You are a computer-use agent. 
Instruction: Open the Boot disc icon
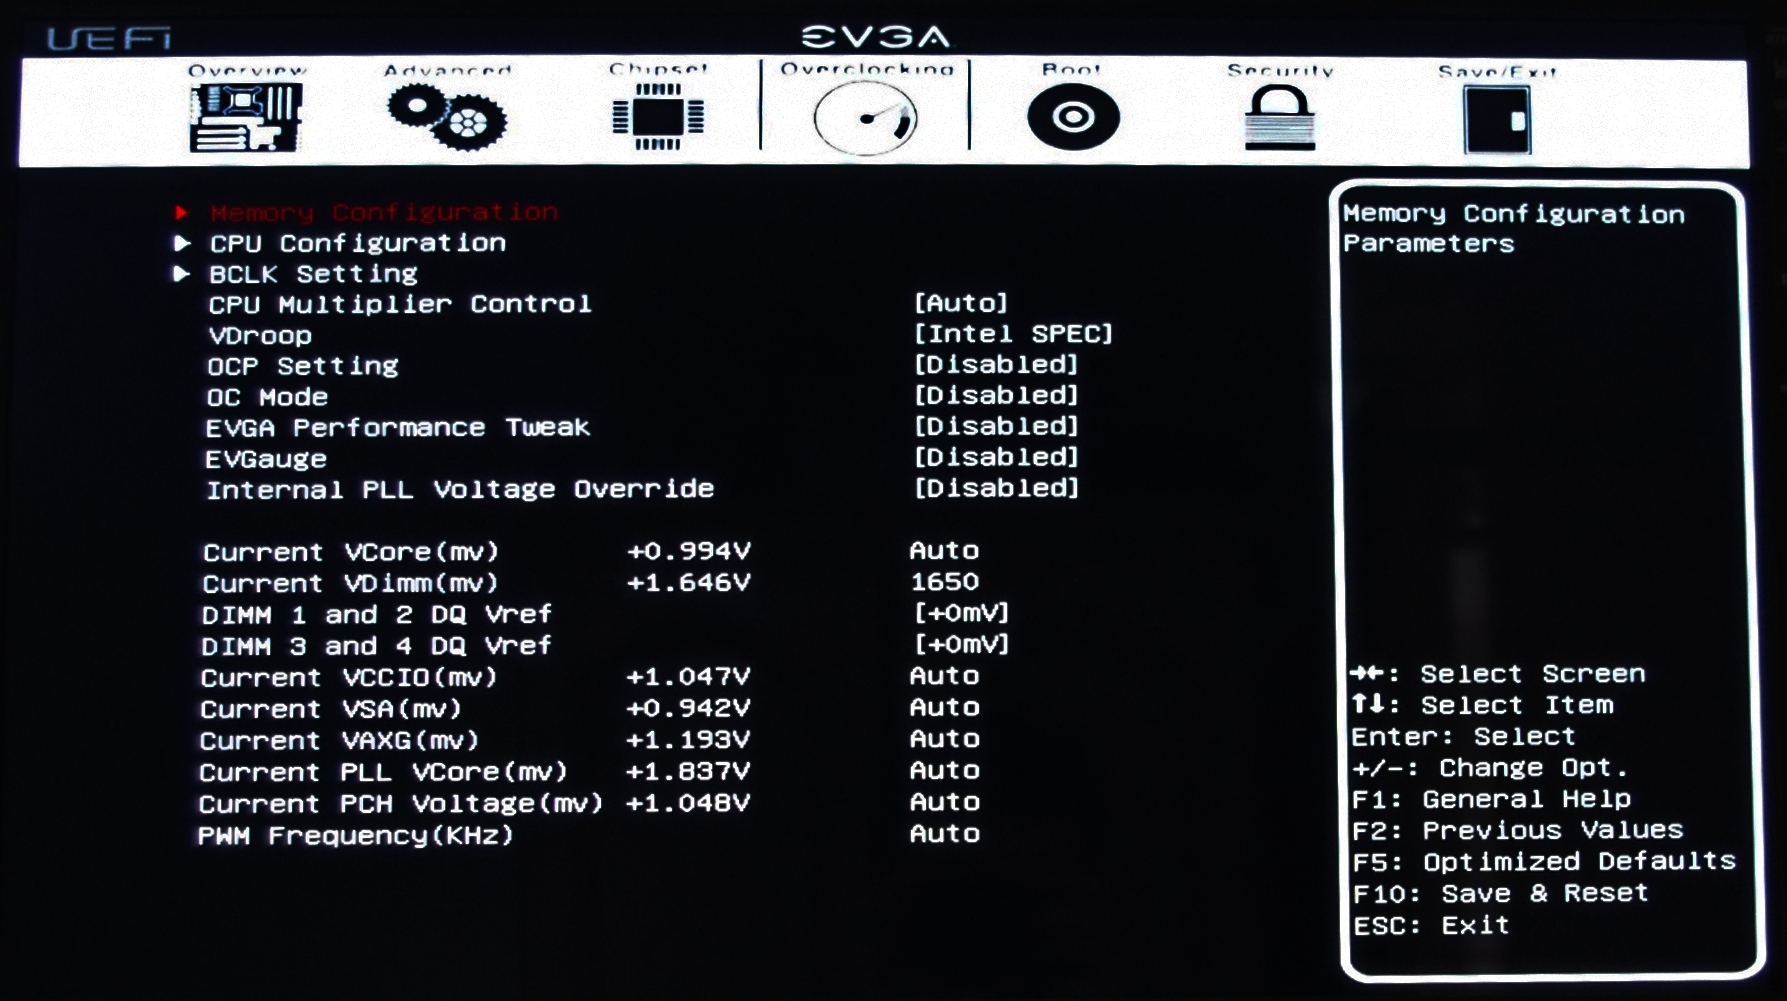(1073, 117)
